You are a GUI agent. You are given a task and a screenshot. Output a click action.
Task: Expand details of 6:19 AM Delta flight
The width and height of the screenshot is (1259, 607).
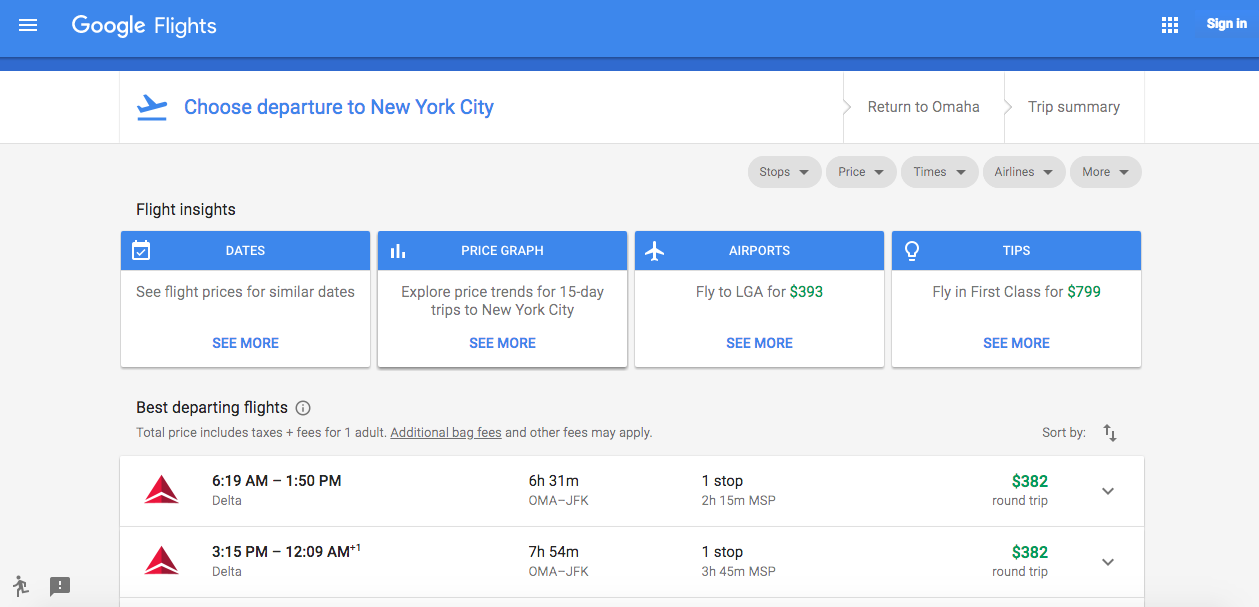[1108, 491]
